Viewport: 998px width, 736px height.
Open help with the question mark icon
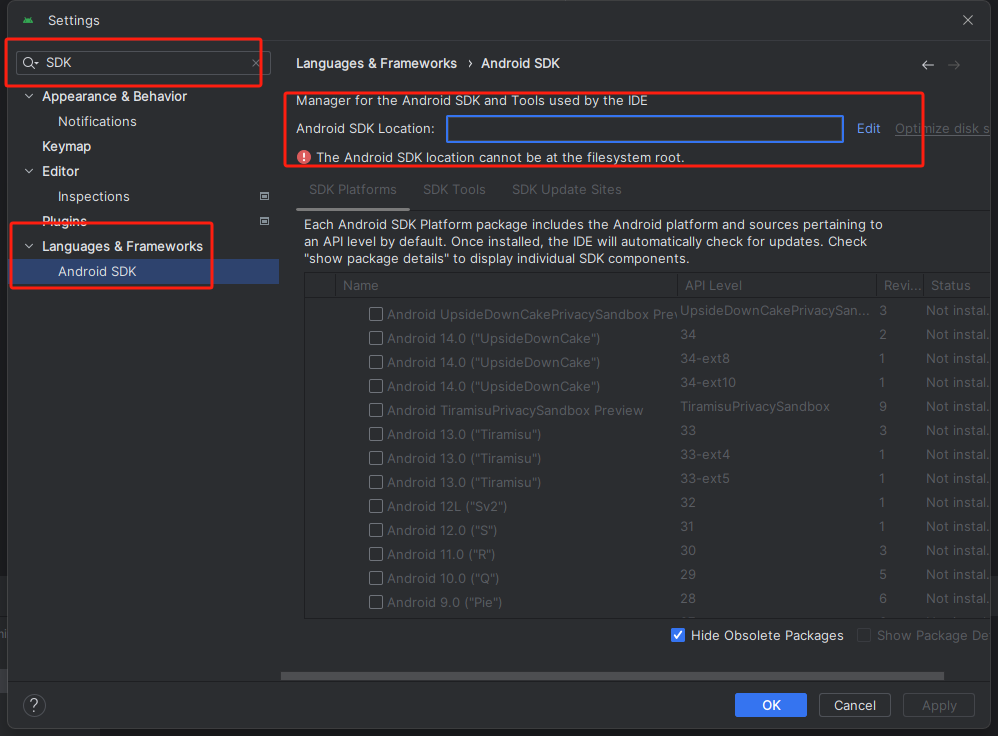(x=34, y=705)
